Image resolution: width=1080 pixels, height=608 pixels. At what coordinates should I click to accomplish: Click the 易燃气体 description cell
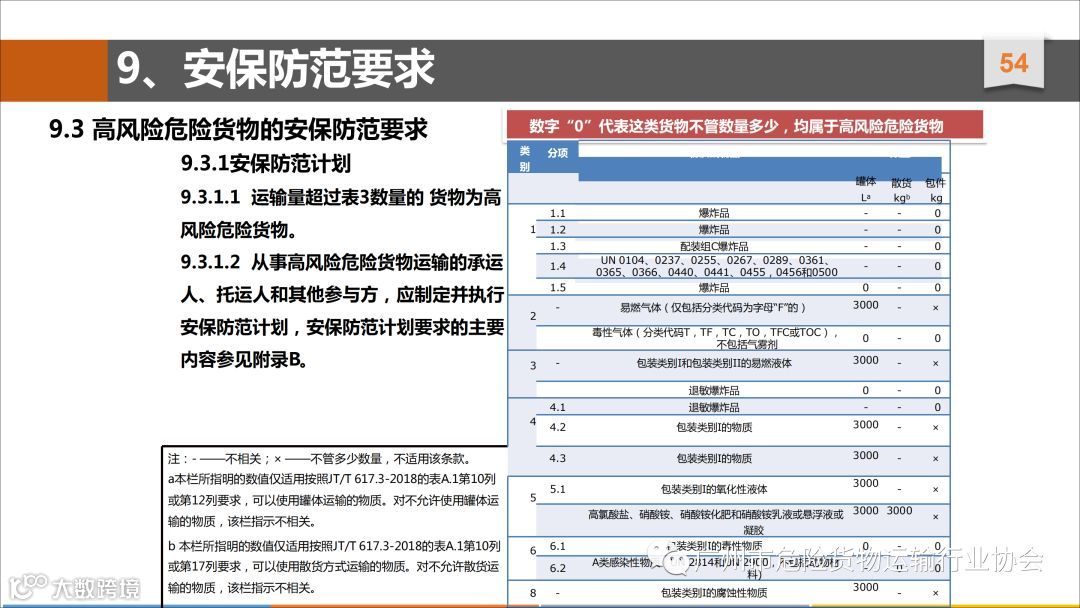[x=712, y=308]
